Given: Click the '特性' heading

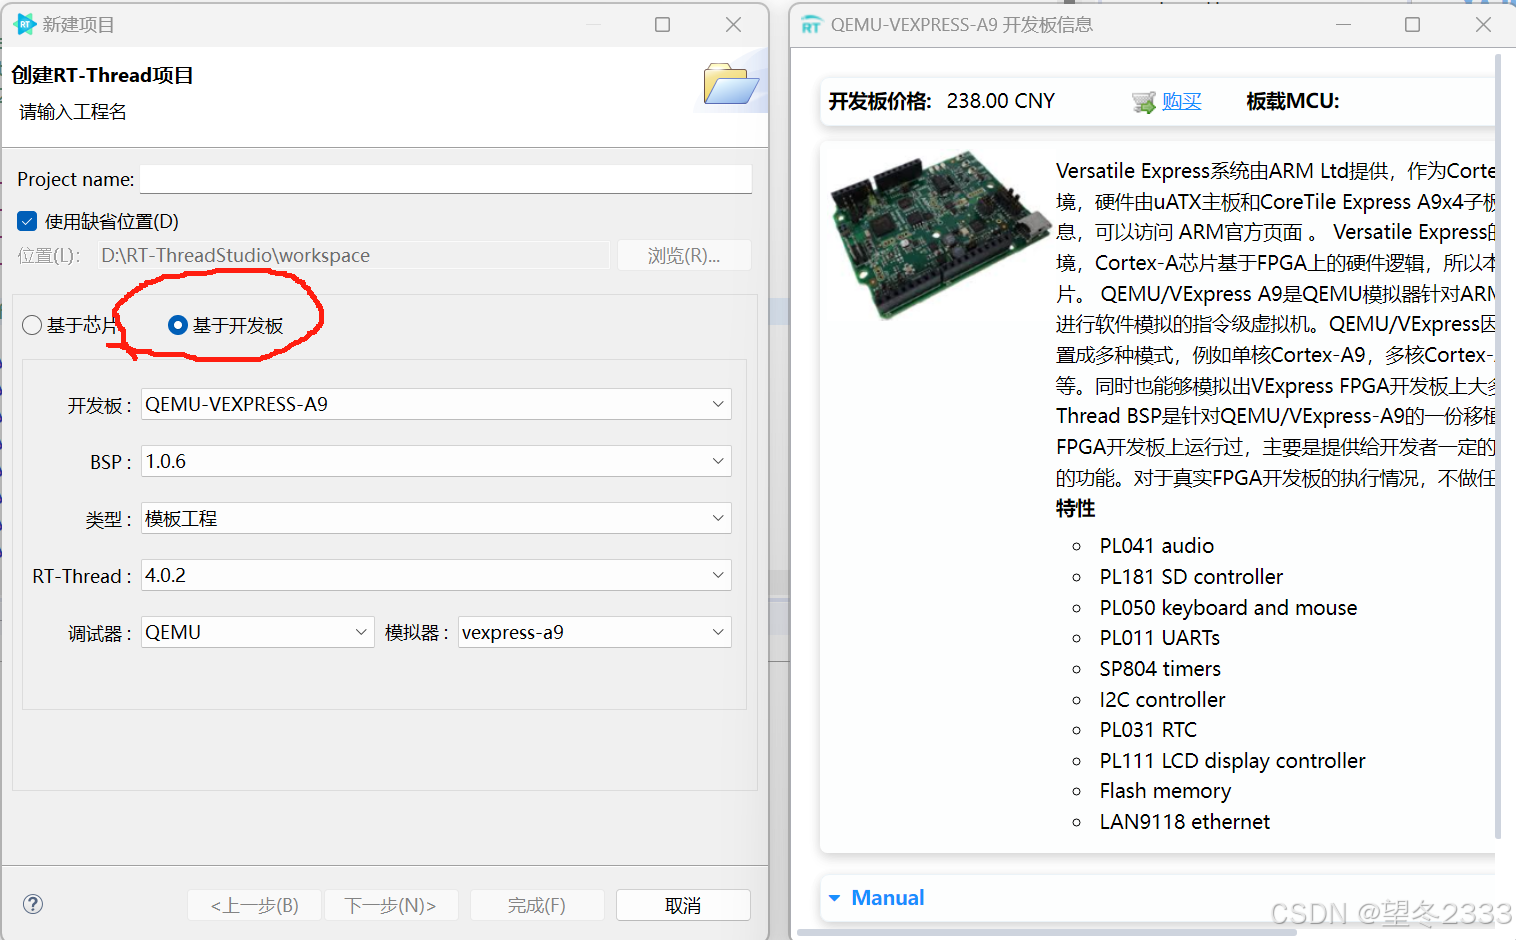Looking at the screenshot, I should point(1076,508).
